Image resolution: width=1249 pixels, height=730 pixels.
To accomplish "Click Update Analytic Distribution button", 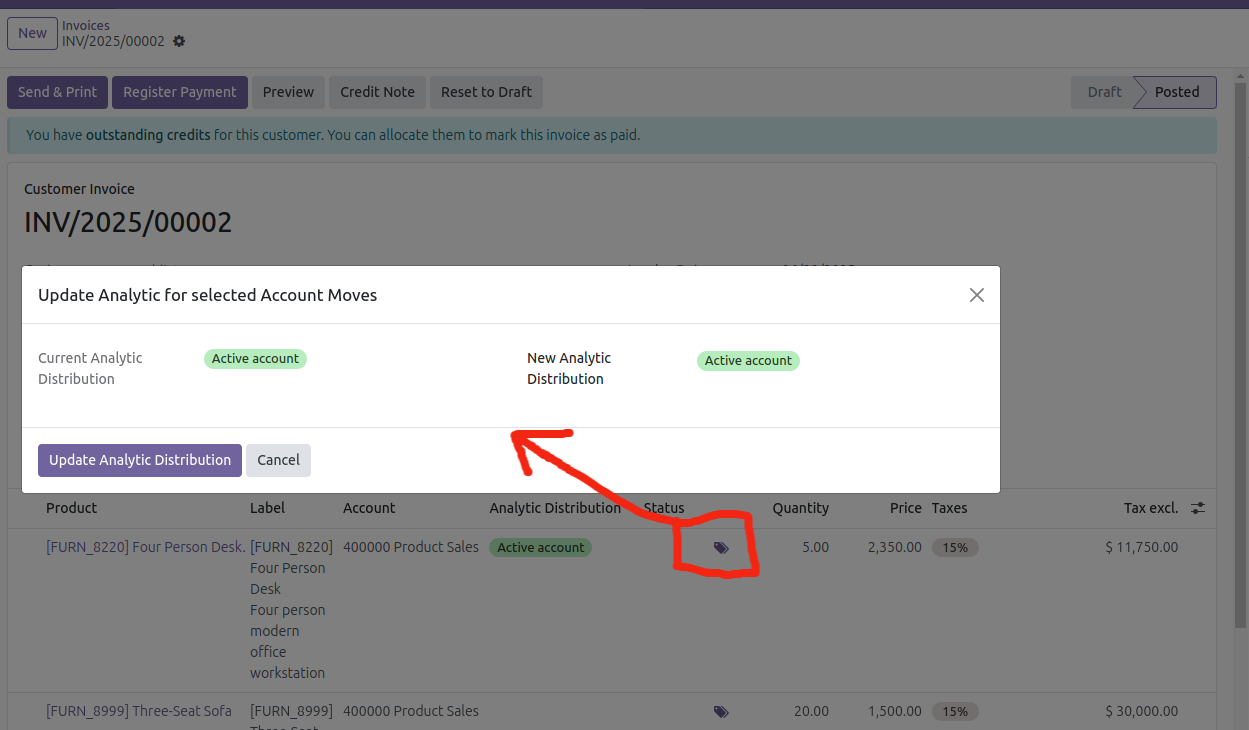I will pos(140,460).
